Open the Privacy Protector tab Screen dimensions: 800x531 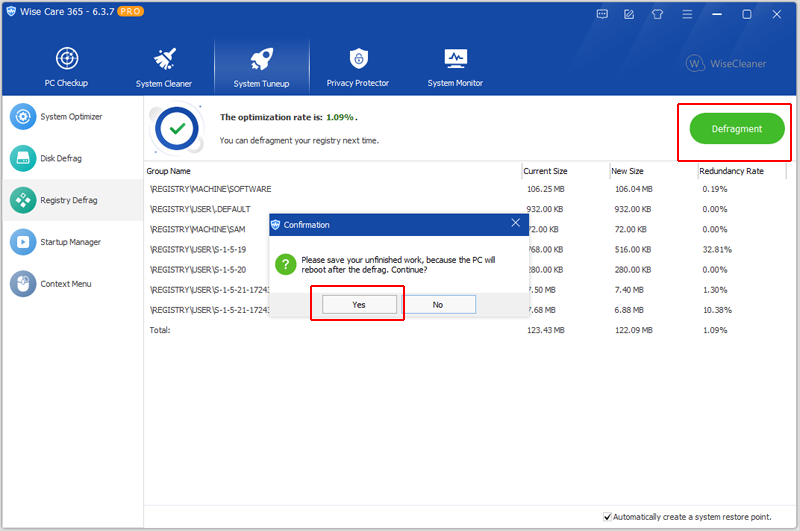pos(358,66)
